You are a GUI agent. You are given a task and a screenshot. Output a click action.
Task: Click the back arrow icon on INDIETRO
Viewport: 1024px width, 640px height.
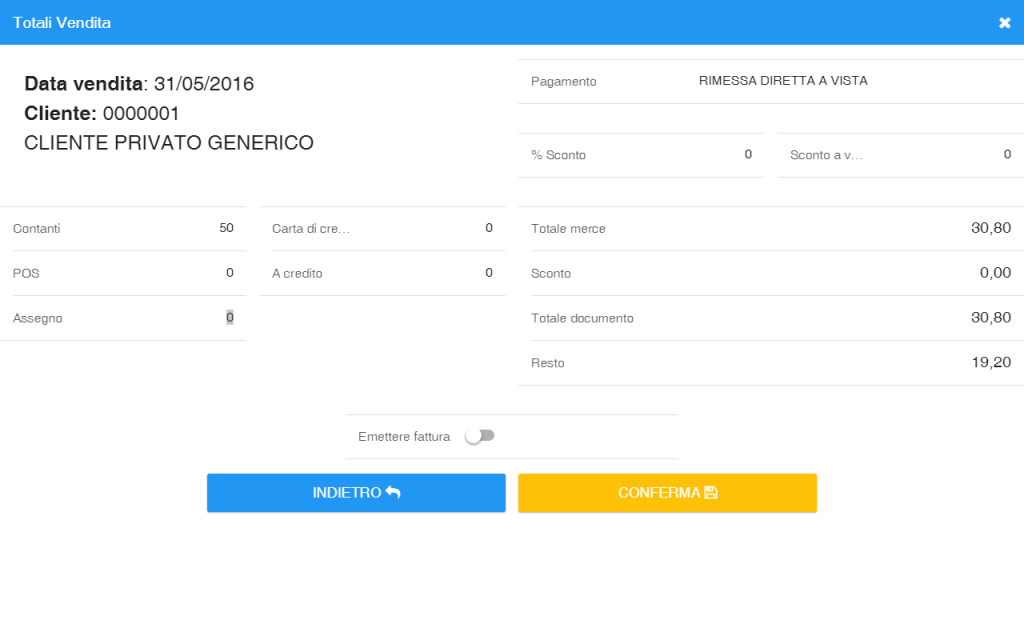click(x=394, y=492)
